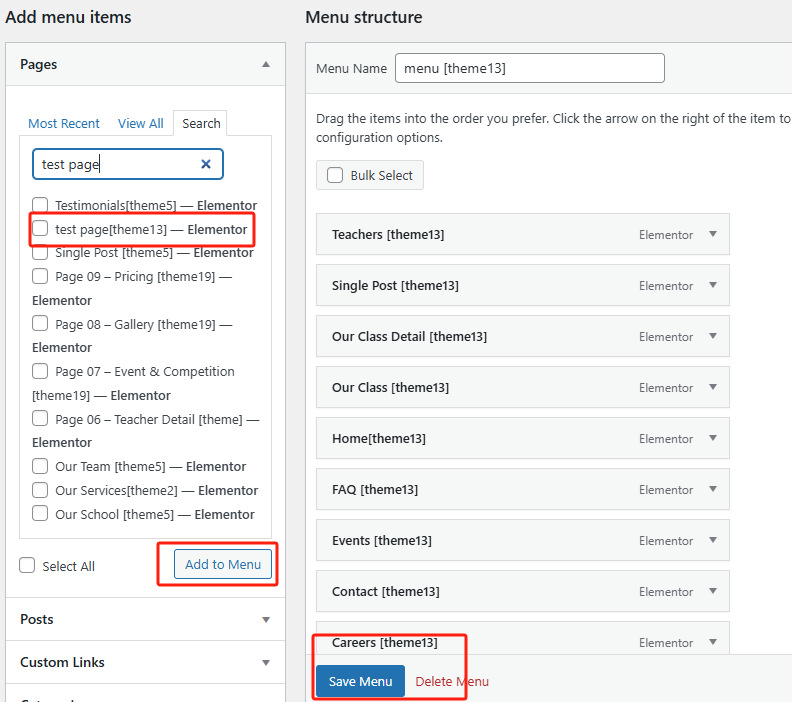The image size is (792, 702).
Task: Click the Add to Menu button
Action: pos(223,564)
